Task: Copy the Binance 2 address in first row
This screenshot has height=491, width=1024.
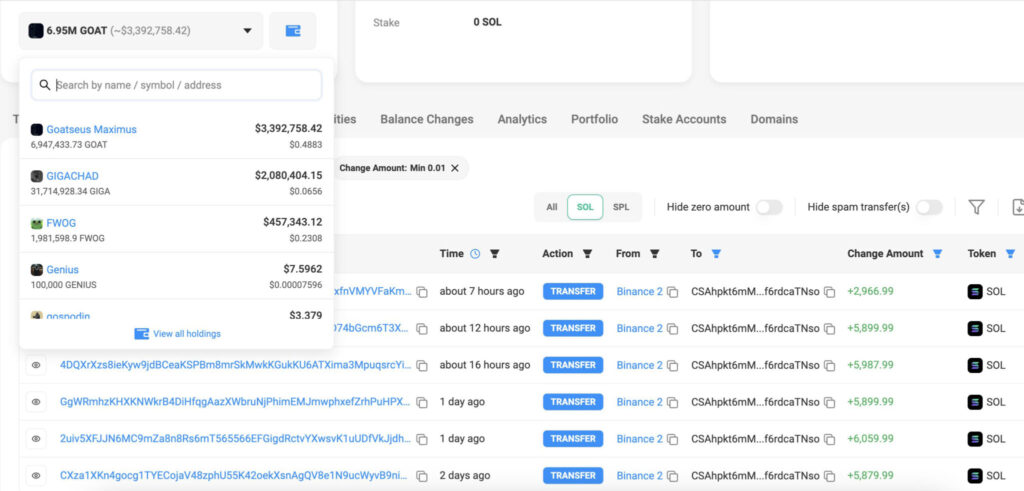Action: pos(674,292)
